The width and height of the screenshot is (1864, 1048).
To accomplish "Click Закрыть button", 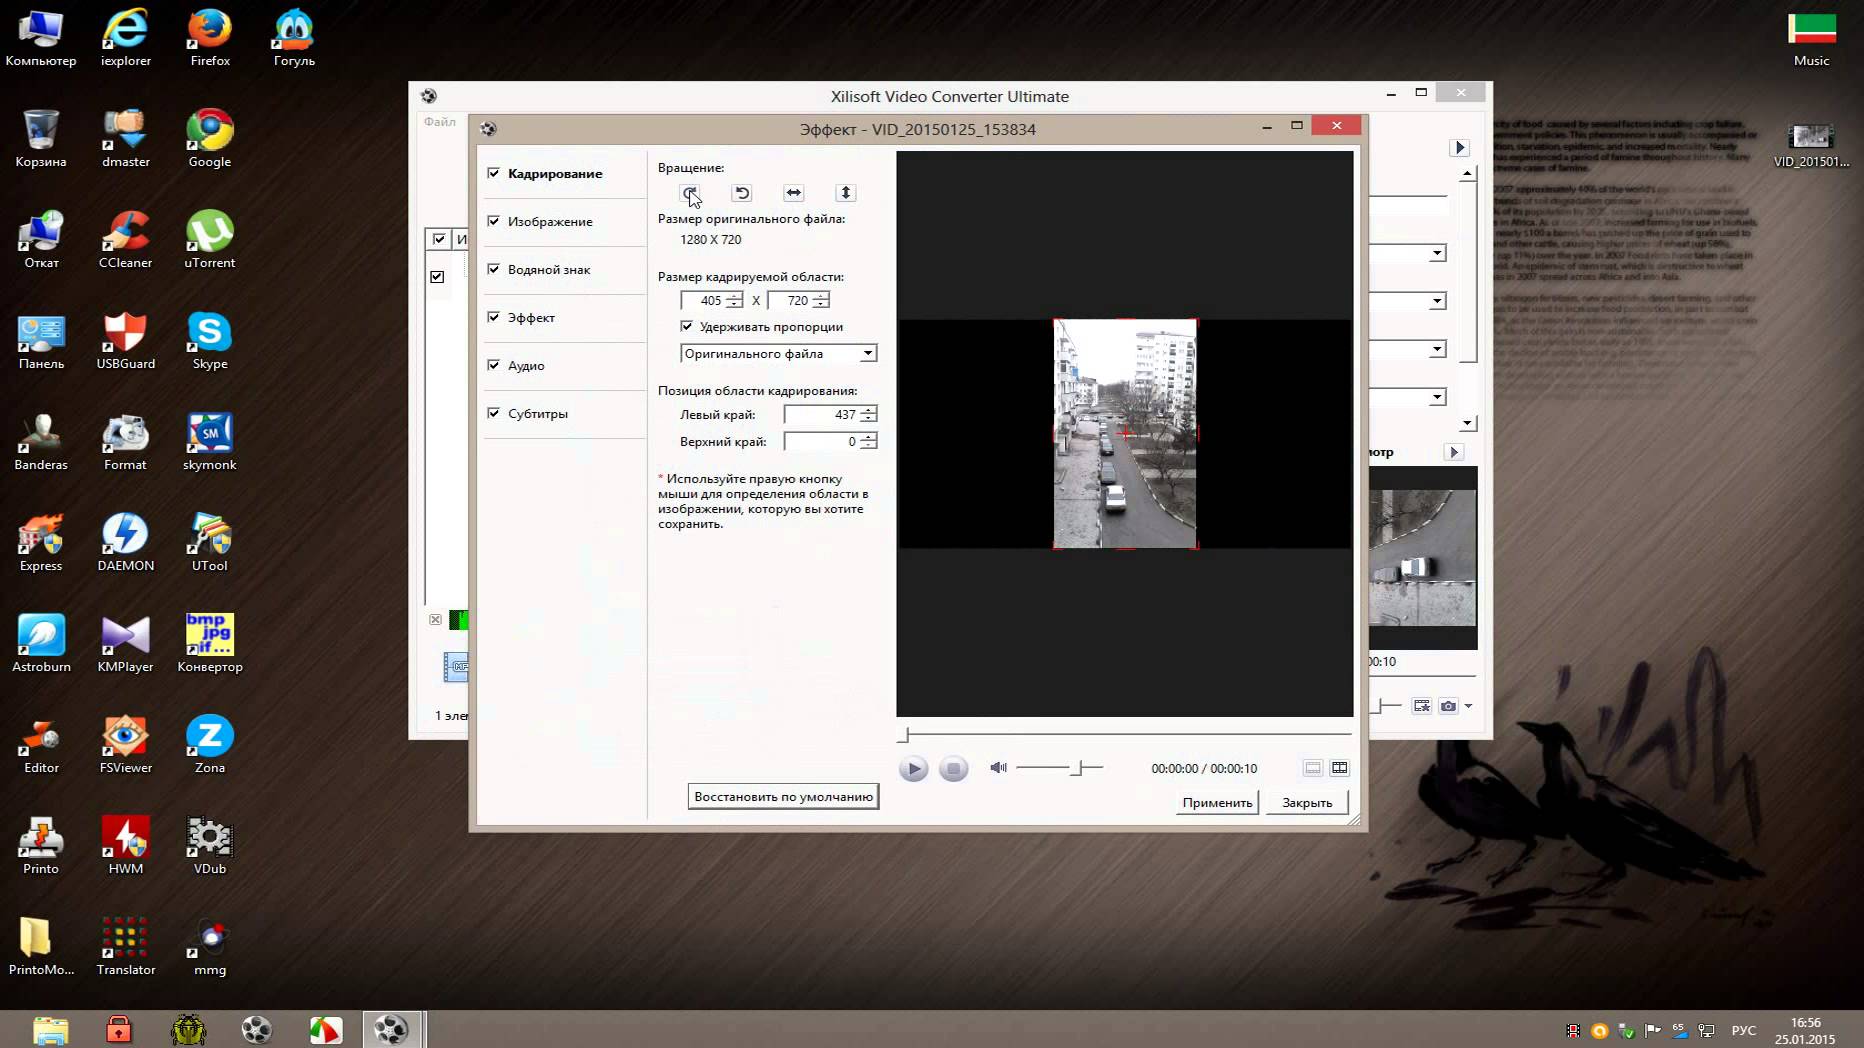I will (x=1307, y=802).
